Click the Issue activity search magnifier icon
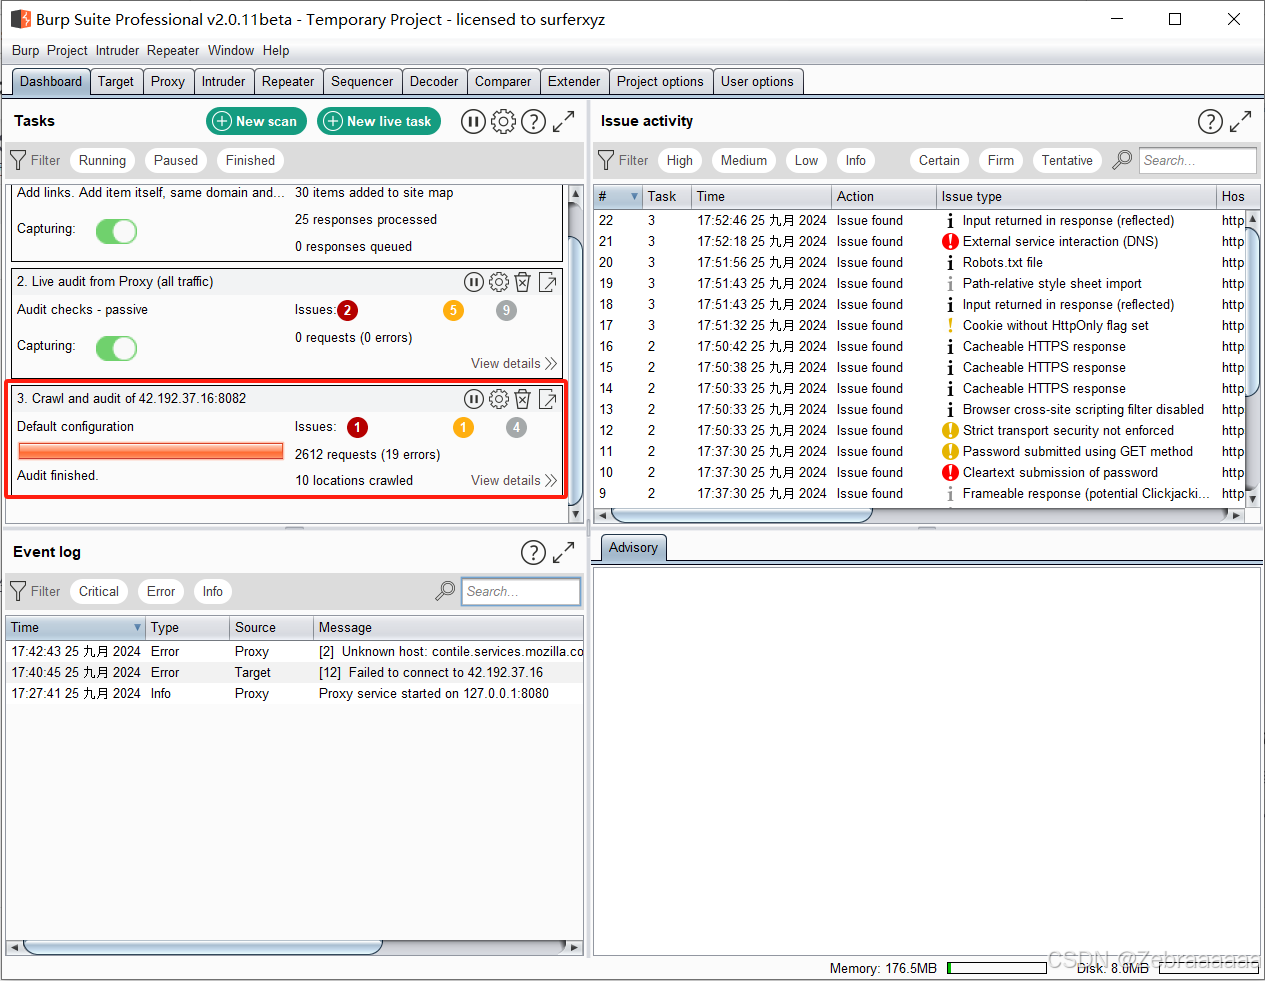Image resolution: width=1265 pixels, height=981 pixels. click(1122, 160)
